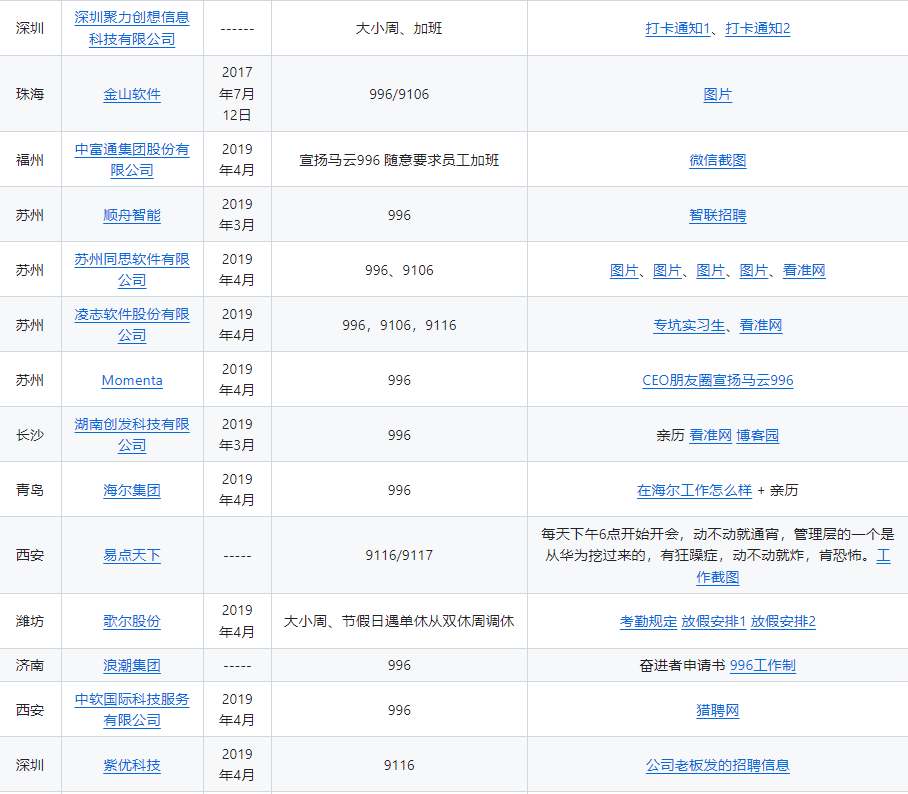
Task: Open the 工作截图 link for 易点天下
Action: 717,577
